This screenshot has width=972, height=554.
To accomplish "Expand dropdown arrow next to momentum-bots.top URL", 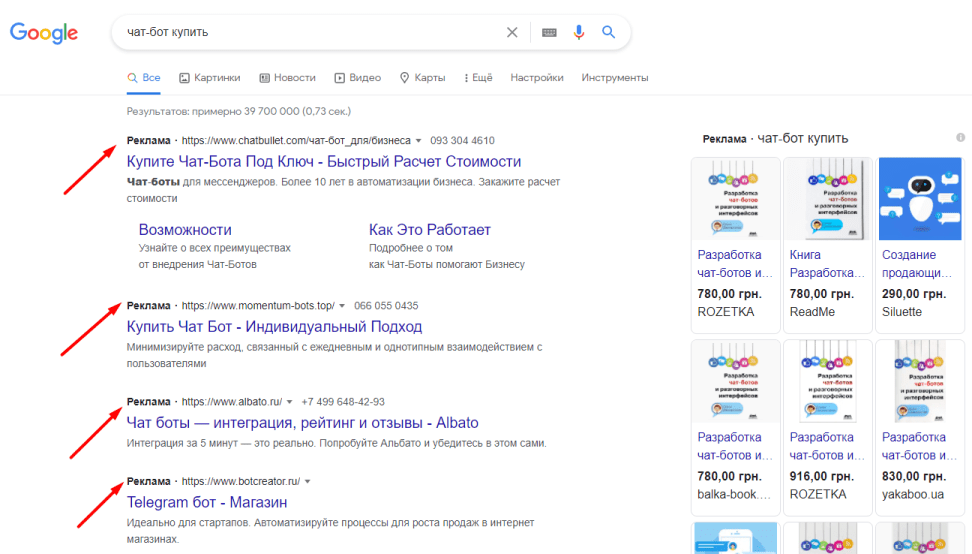I will click(342, 306).
